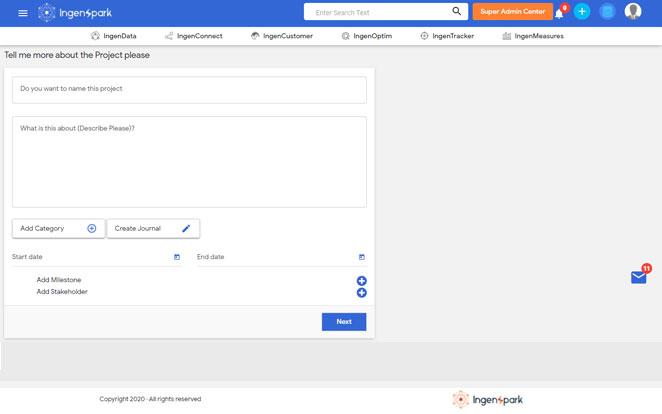Open the IngenMeasures menu
The height and width of the screenshot is (414, 662).
(x=533, y=36)
